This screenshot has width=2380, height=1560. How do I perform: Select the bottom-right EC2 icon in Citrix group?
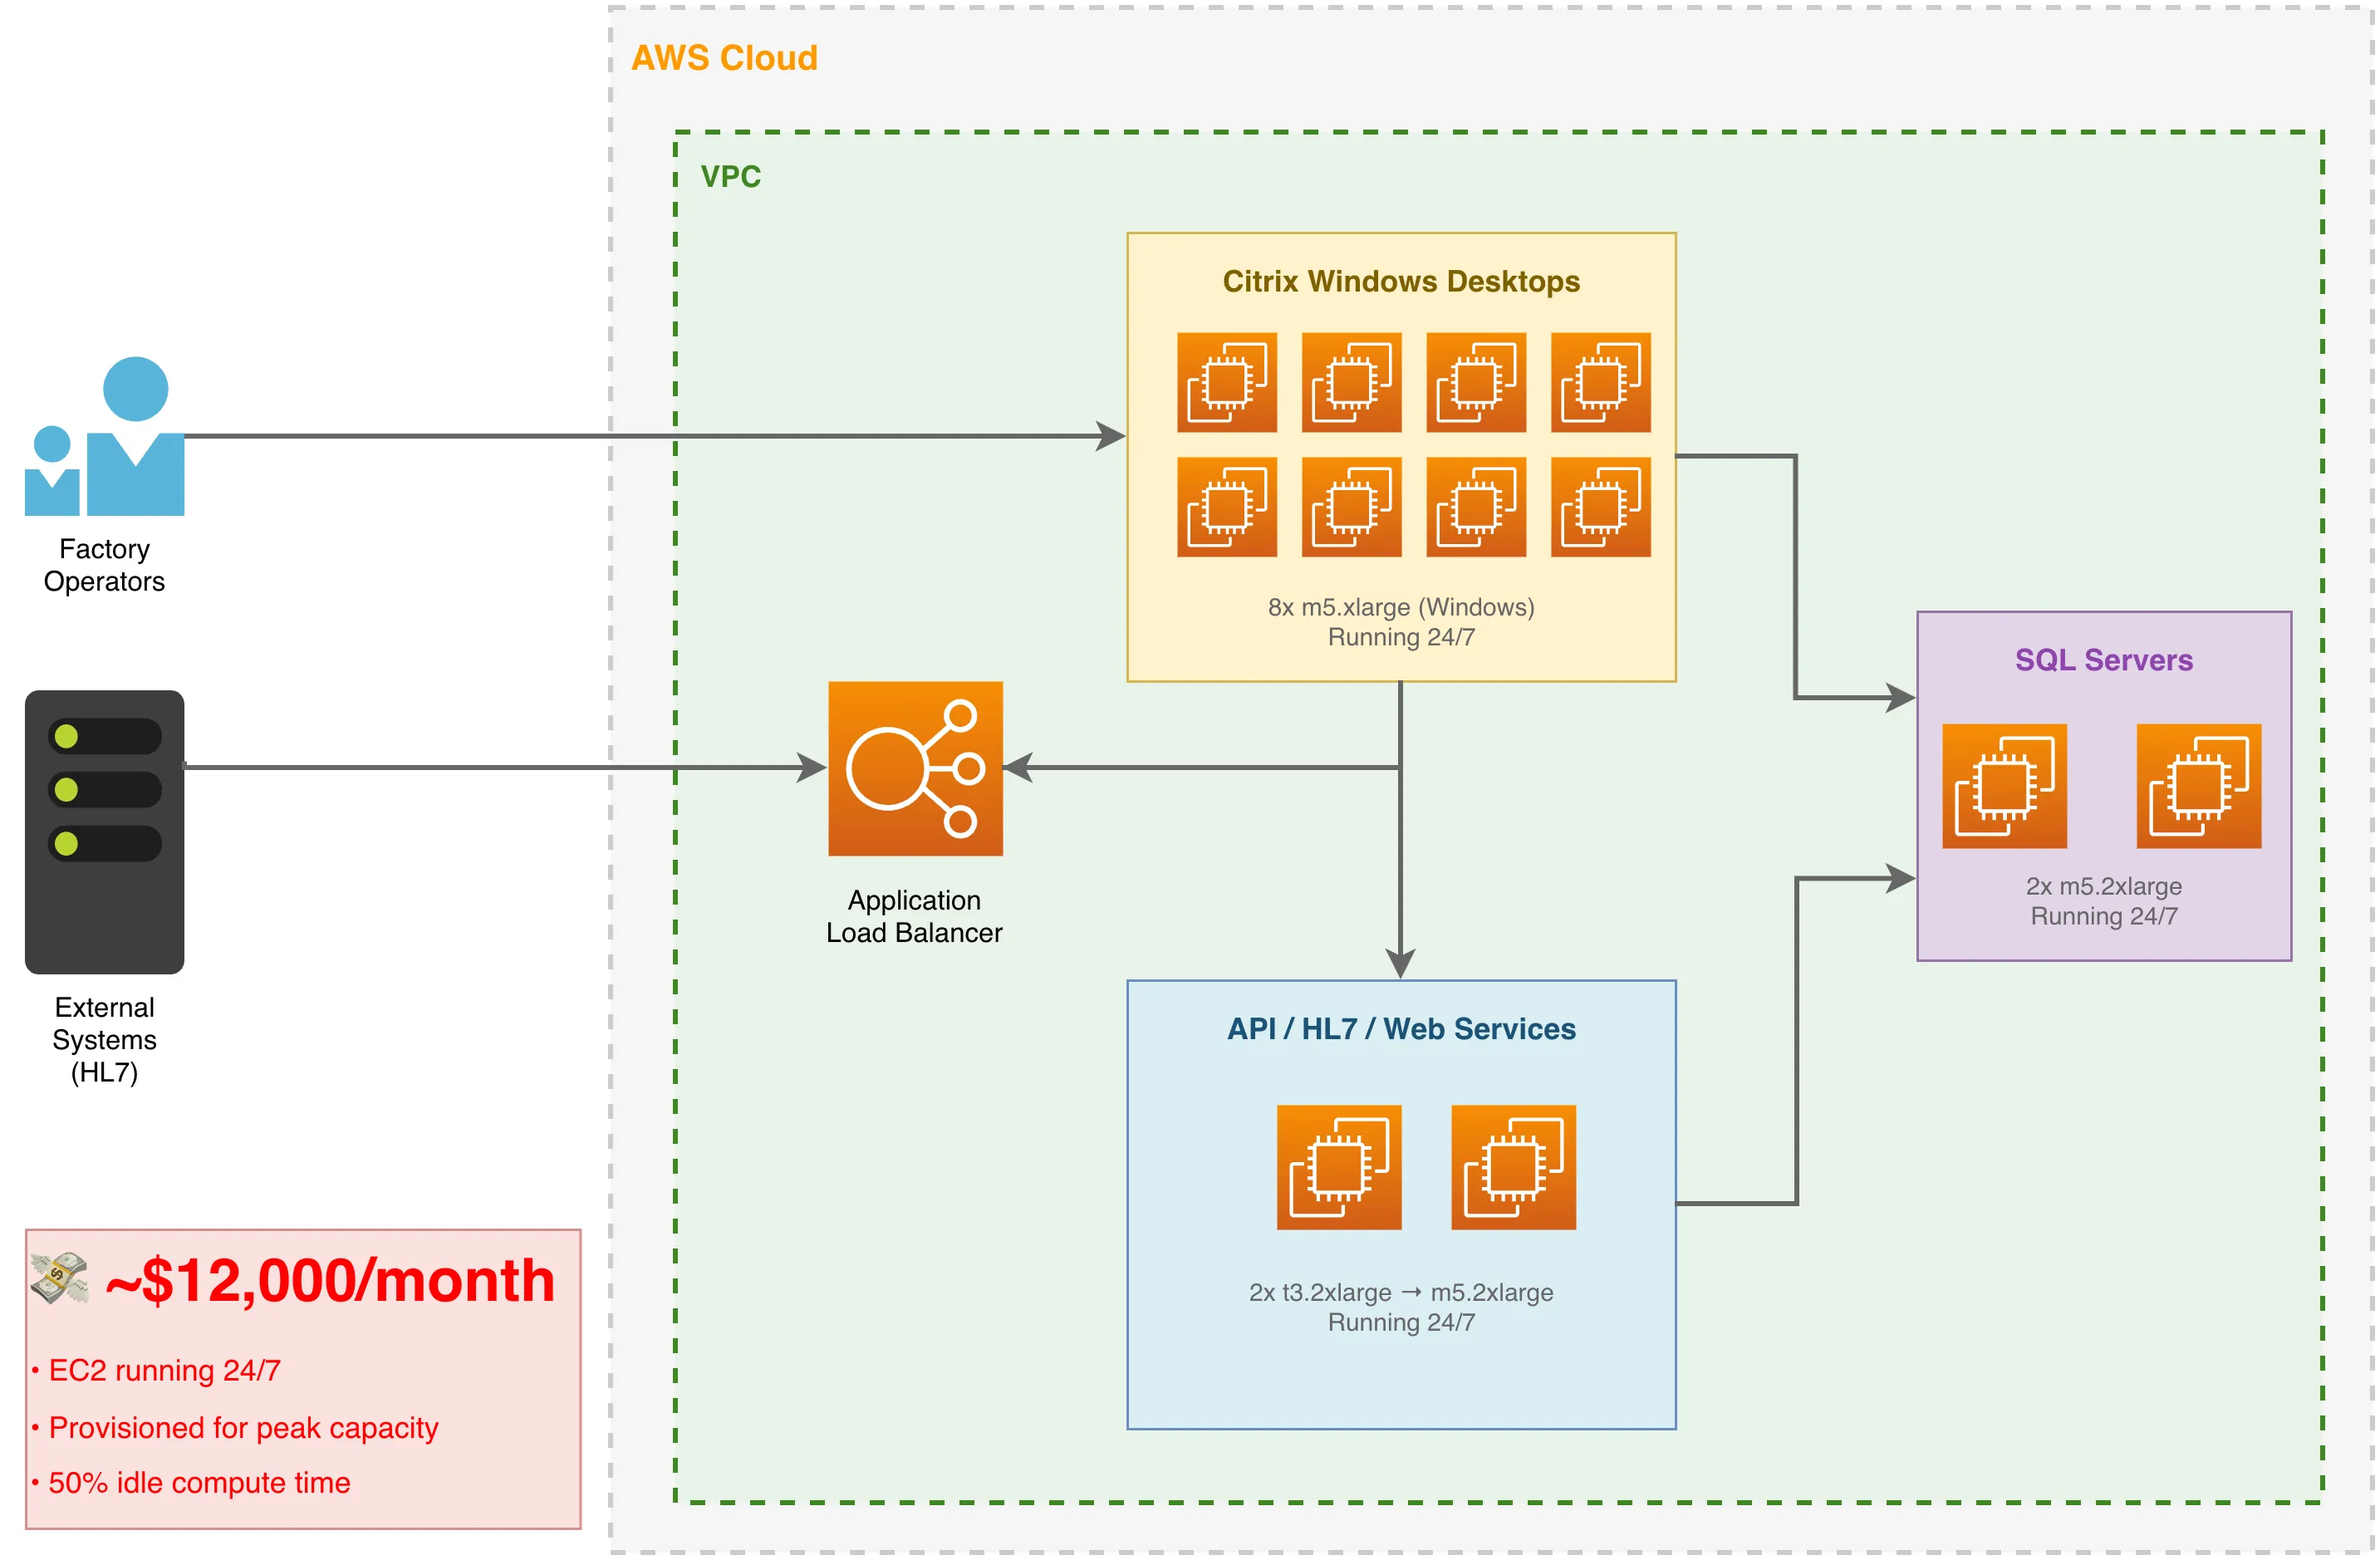[x=1599, y=508]
